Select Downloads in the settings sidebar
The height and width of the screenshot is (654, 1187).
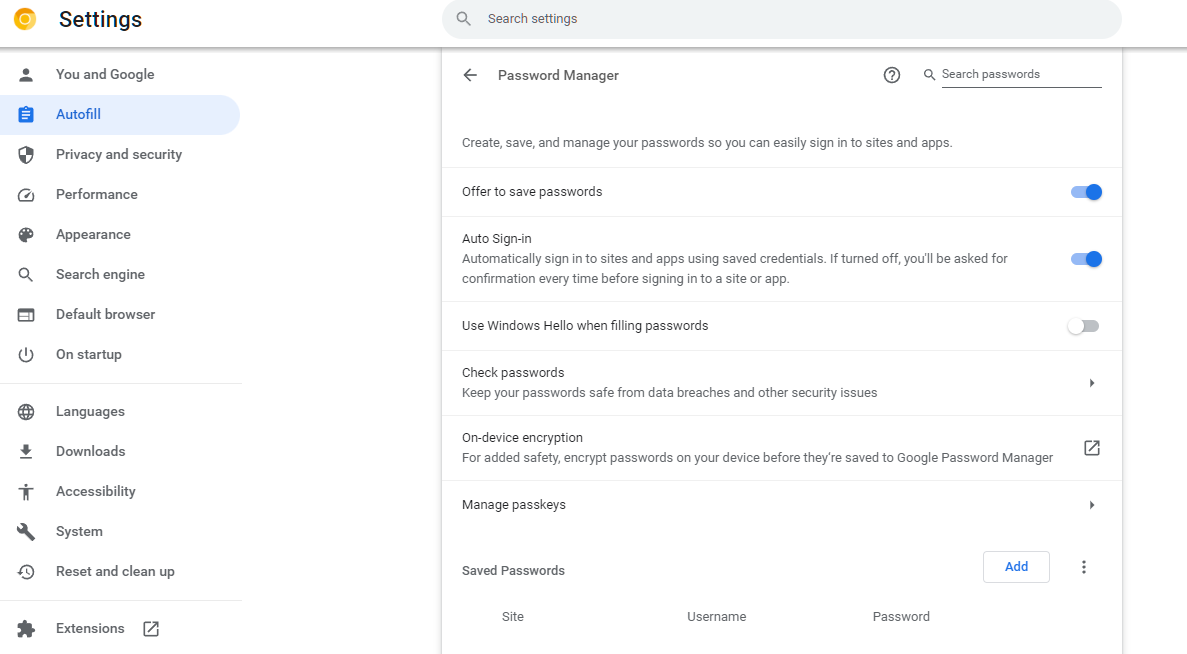coord(90,452)
